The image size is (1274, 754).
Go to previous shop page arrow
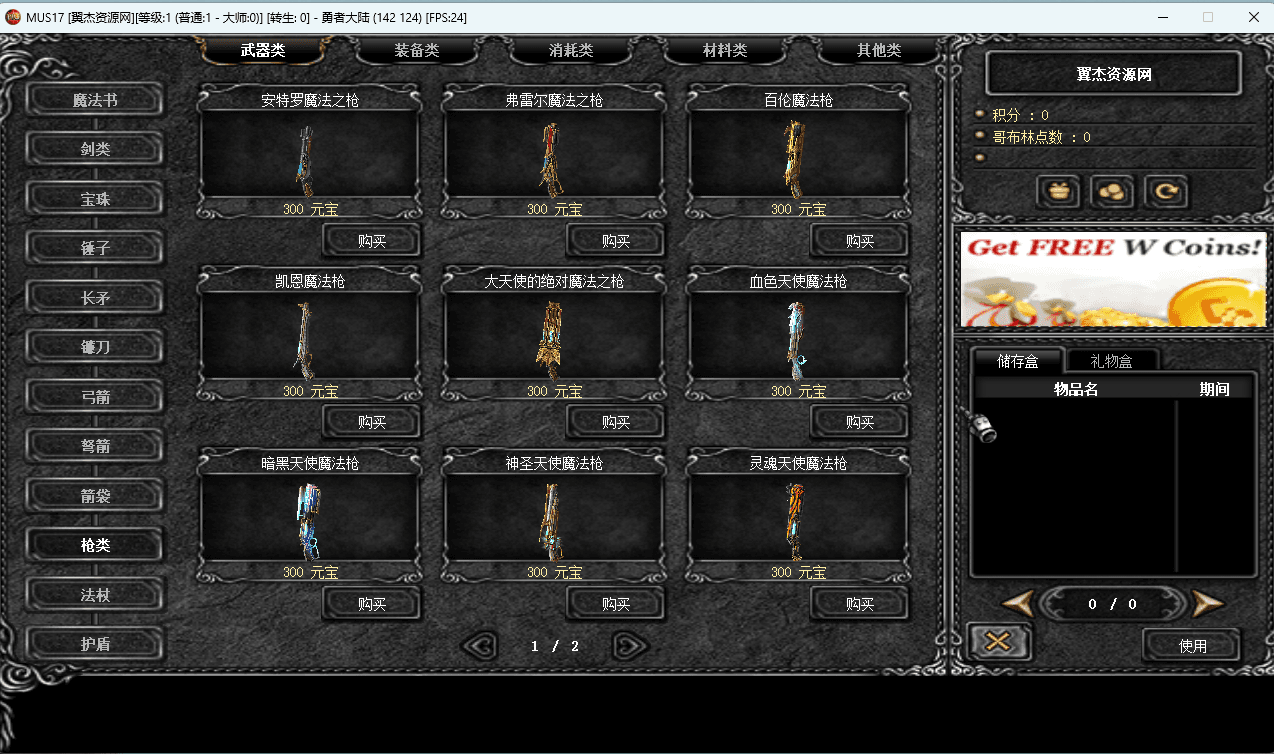click(481, 646)
